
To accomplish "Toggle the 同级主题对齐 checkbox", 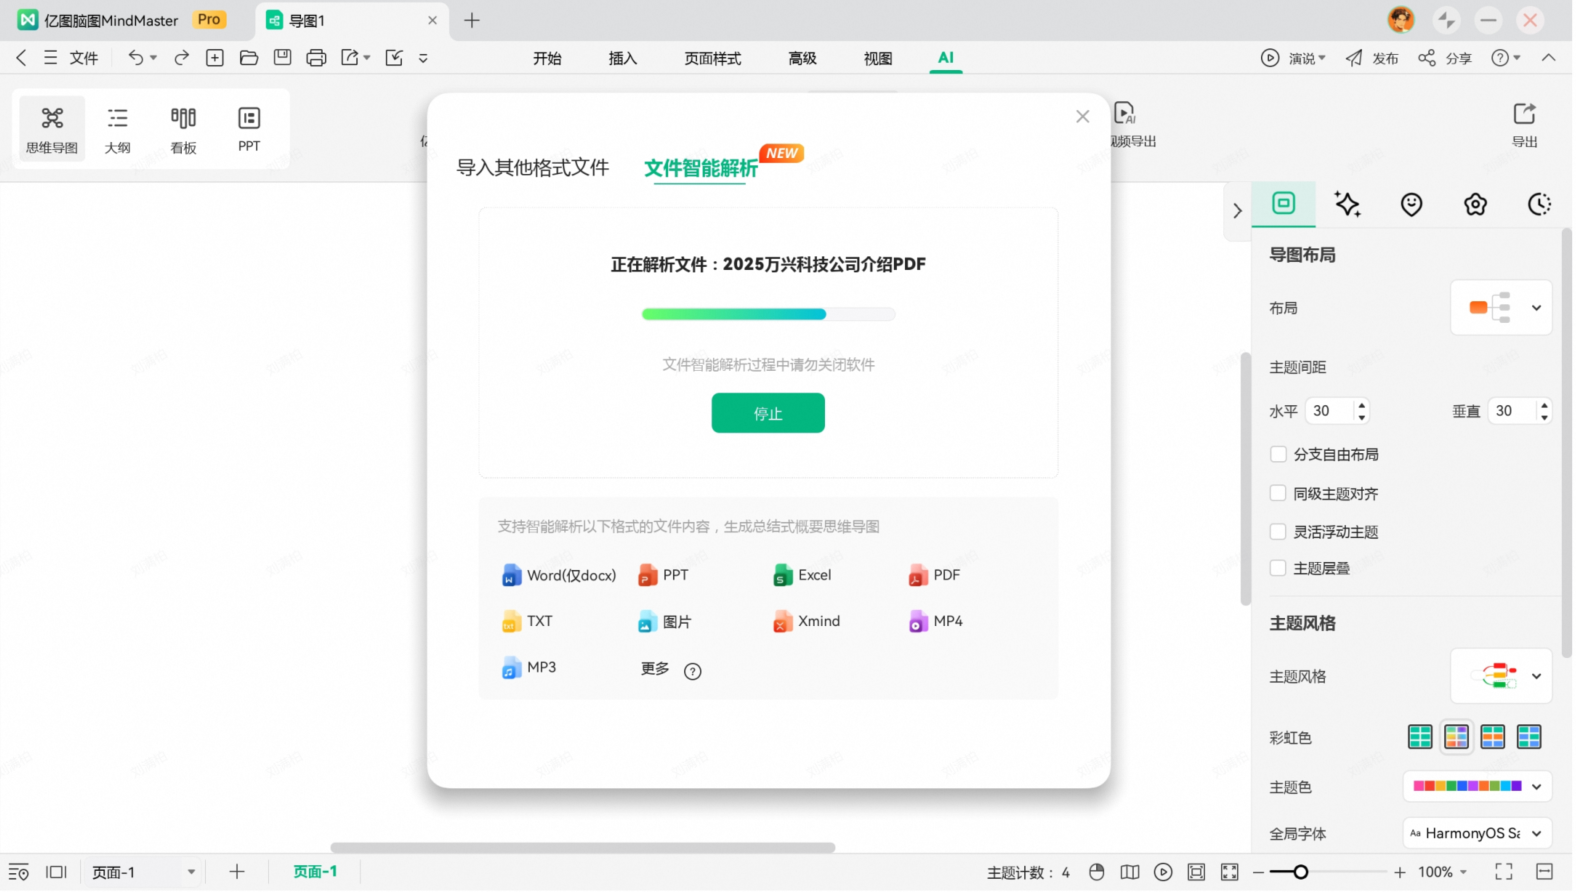I will 1279,494.
